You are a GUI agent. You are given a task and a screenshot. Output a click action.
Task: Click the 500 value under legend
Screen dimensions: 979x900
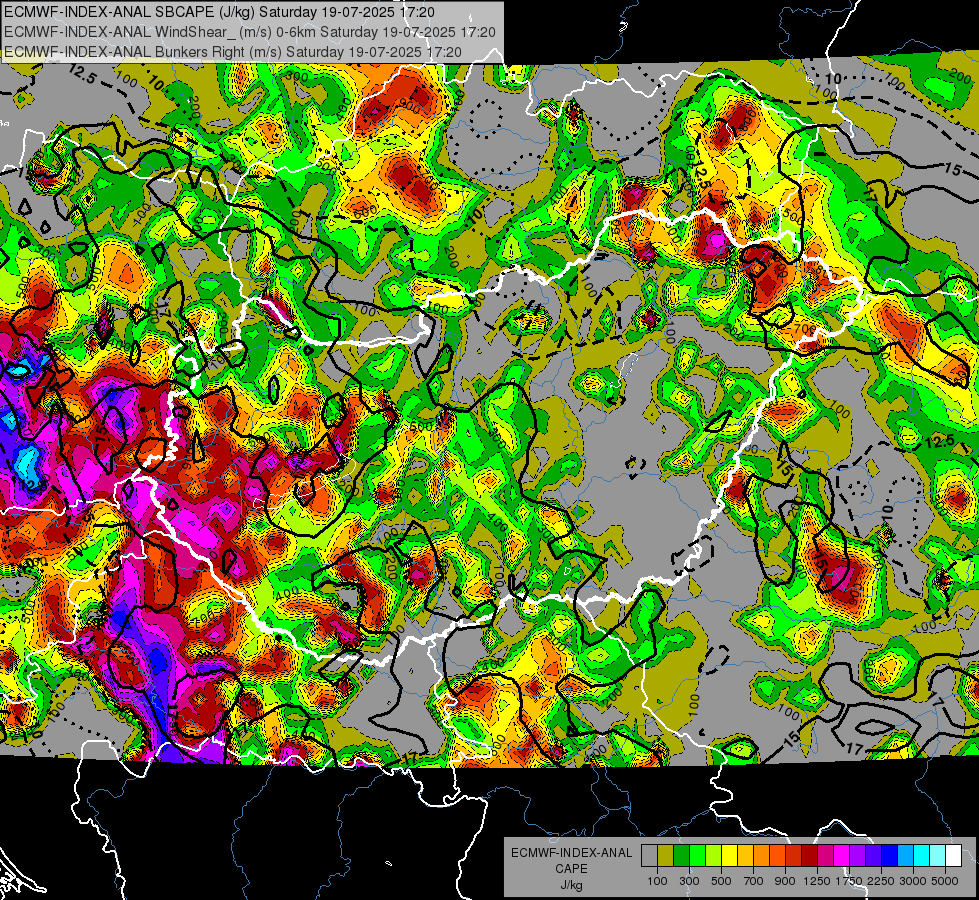click(x=721, y=881)
